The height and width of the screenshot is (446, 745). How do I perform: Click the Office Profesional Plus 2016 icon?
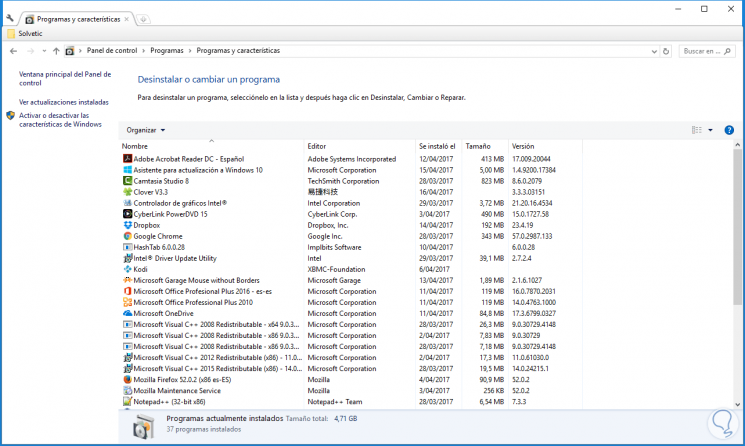click(127, 291)
